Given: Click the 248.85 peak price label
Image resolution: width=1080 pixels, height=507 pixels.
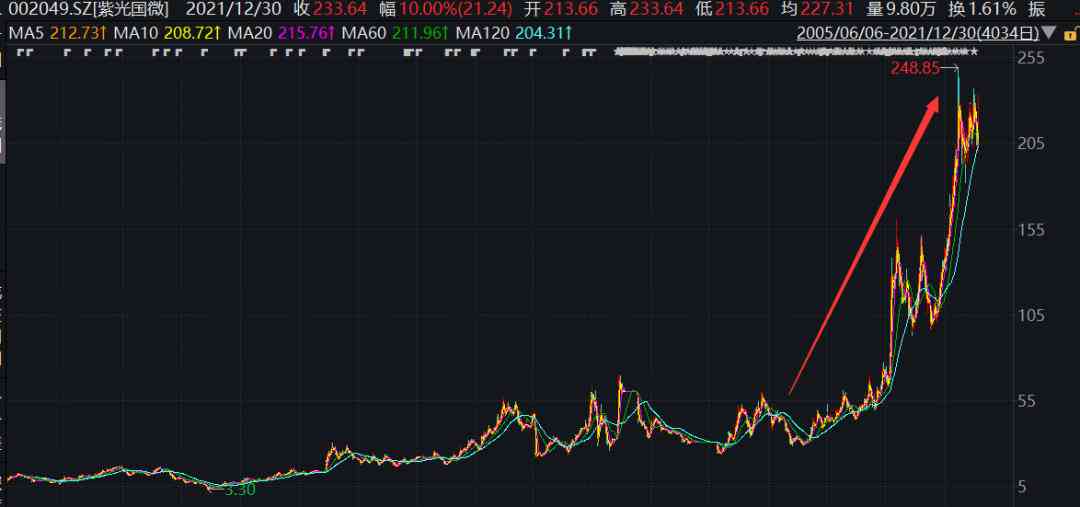Looking at the screenshot, I should click(914, 68).
